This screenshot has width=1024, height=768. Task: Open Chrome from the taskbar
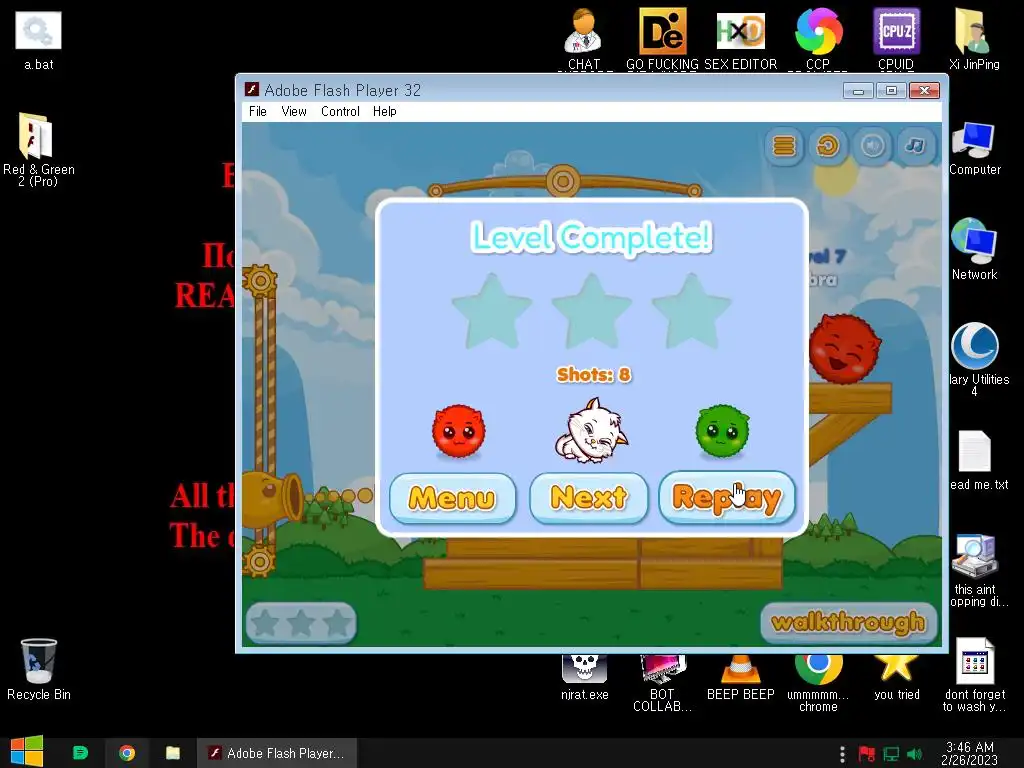(x=127, y=753)
